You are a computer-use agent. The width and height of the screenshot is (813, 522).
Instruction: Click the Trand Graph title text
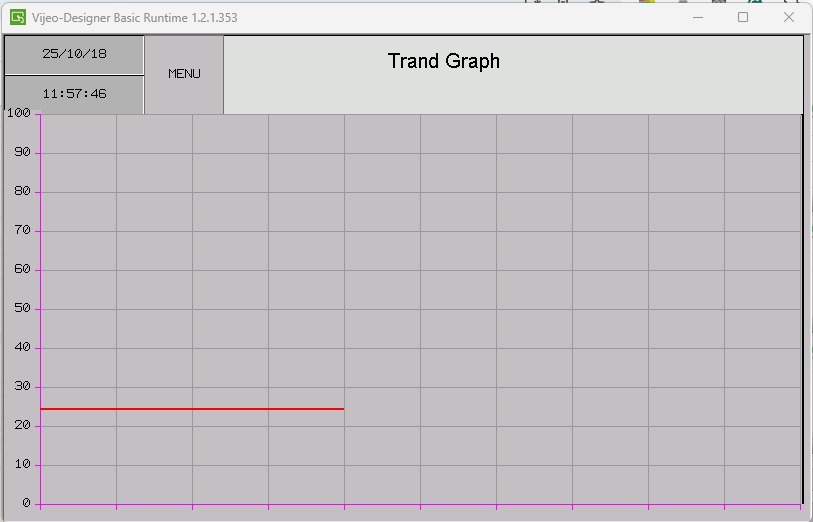(443, 61)
